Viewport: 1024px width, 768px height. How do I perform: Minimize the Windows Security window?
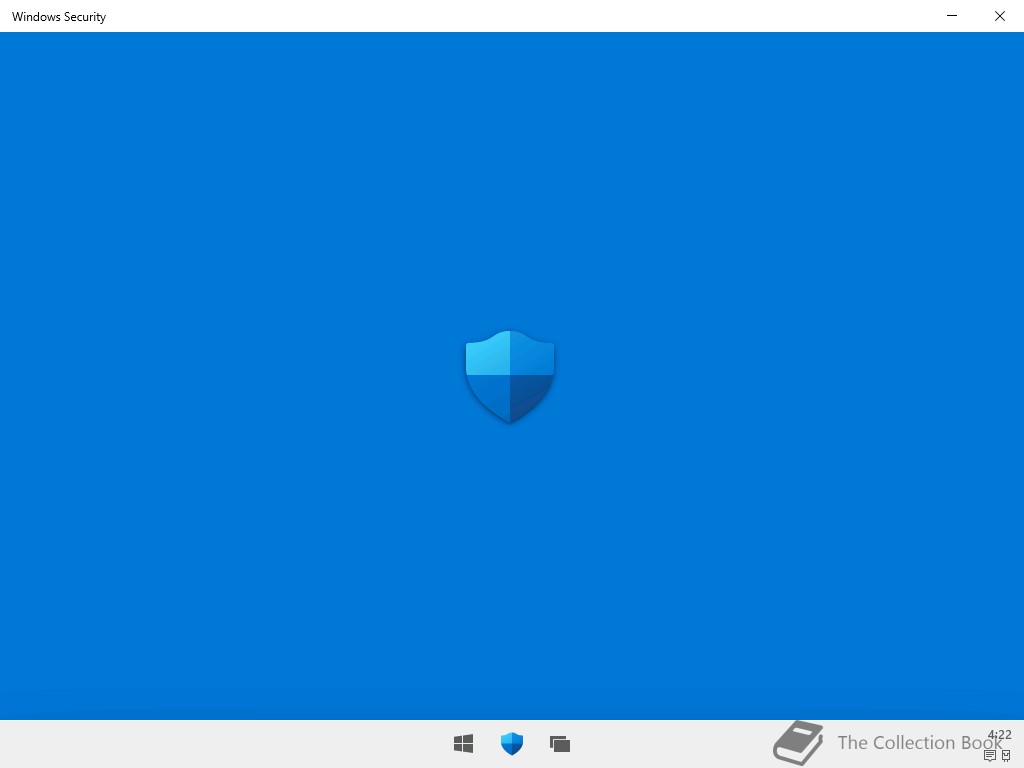952,16
